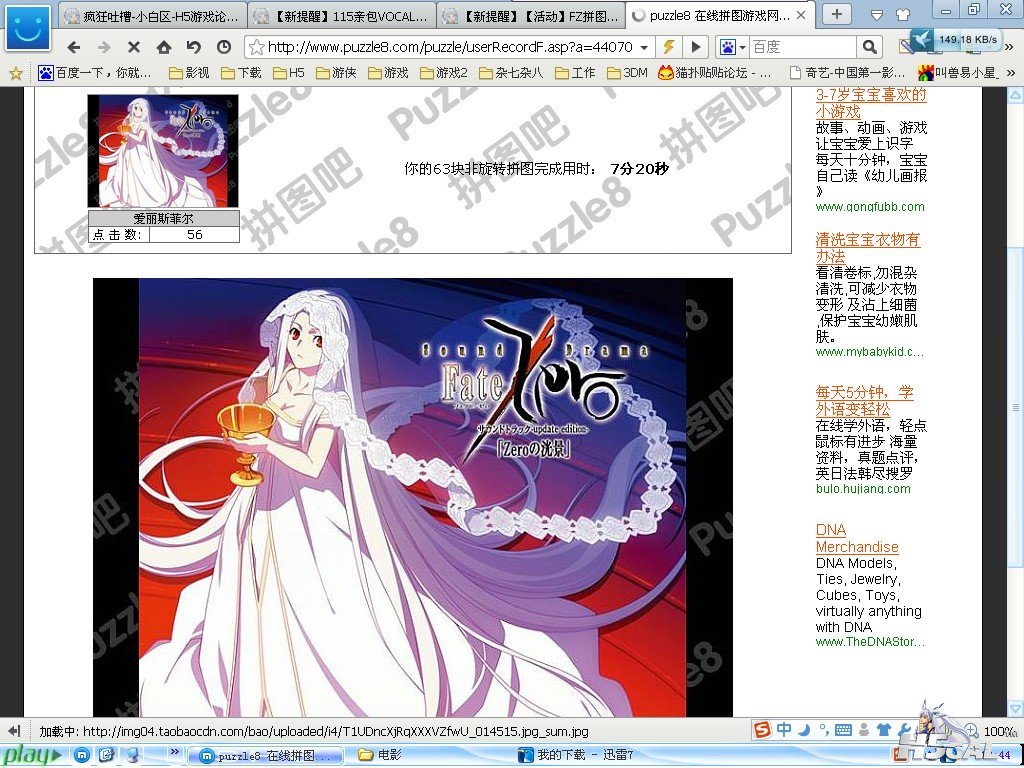Open the 下载 bookmark folder
The width and height of the screenshot is (1024, 768).
(x=241, y=73)
